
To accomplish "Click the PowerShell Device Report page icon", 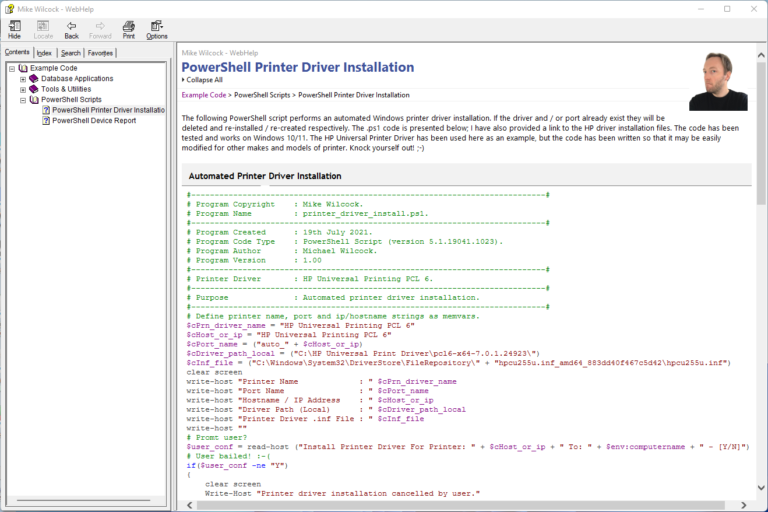I will pyautogui.click(x=46, y=120).
